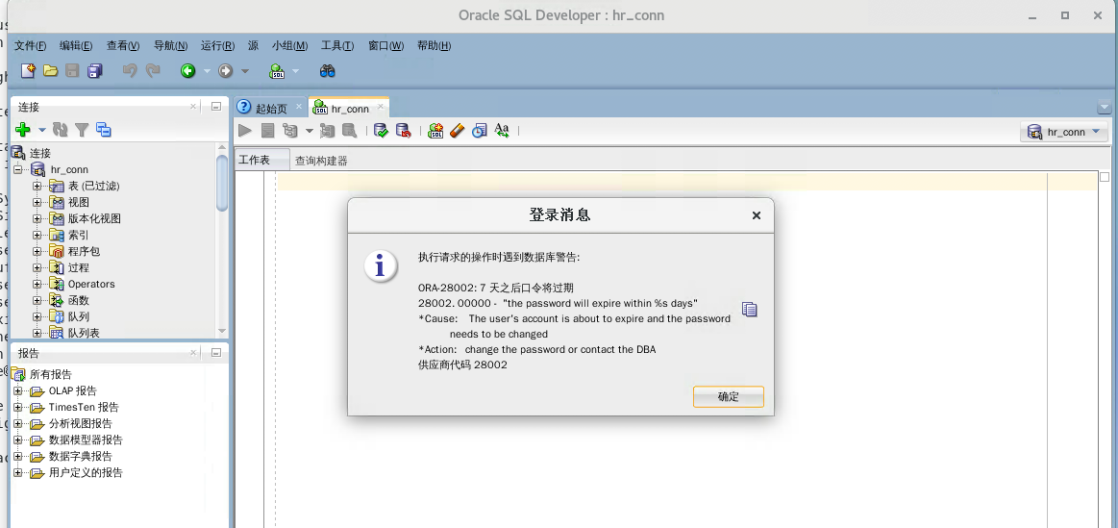Screen dimensions: 1118x528
Task: Click the Commit icon with green check
Action: 381,130
